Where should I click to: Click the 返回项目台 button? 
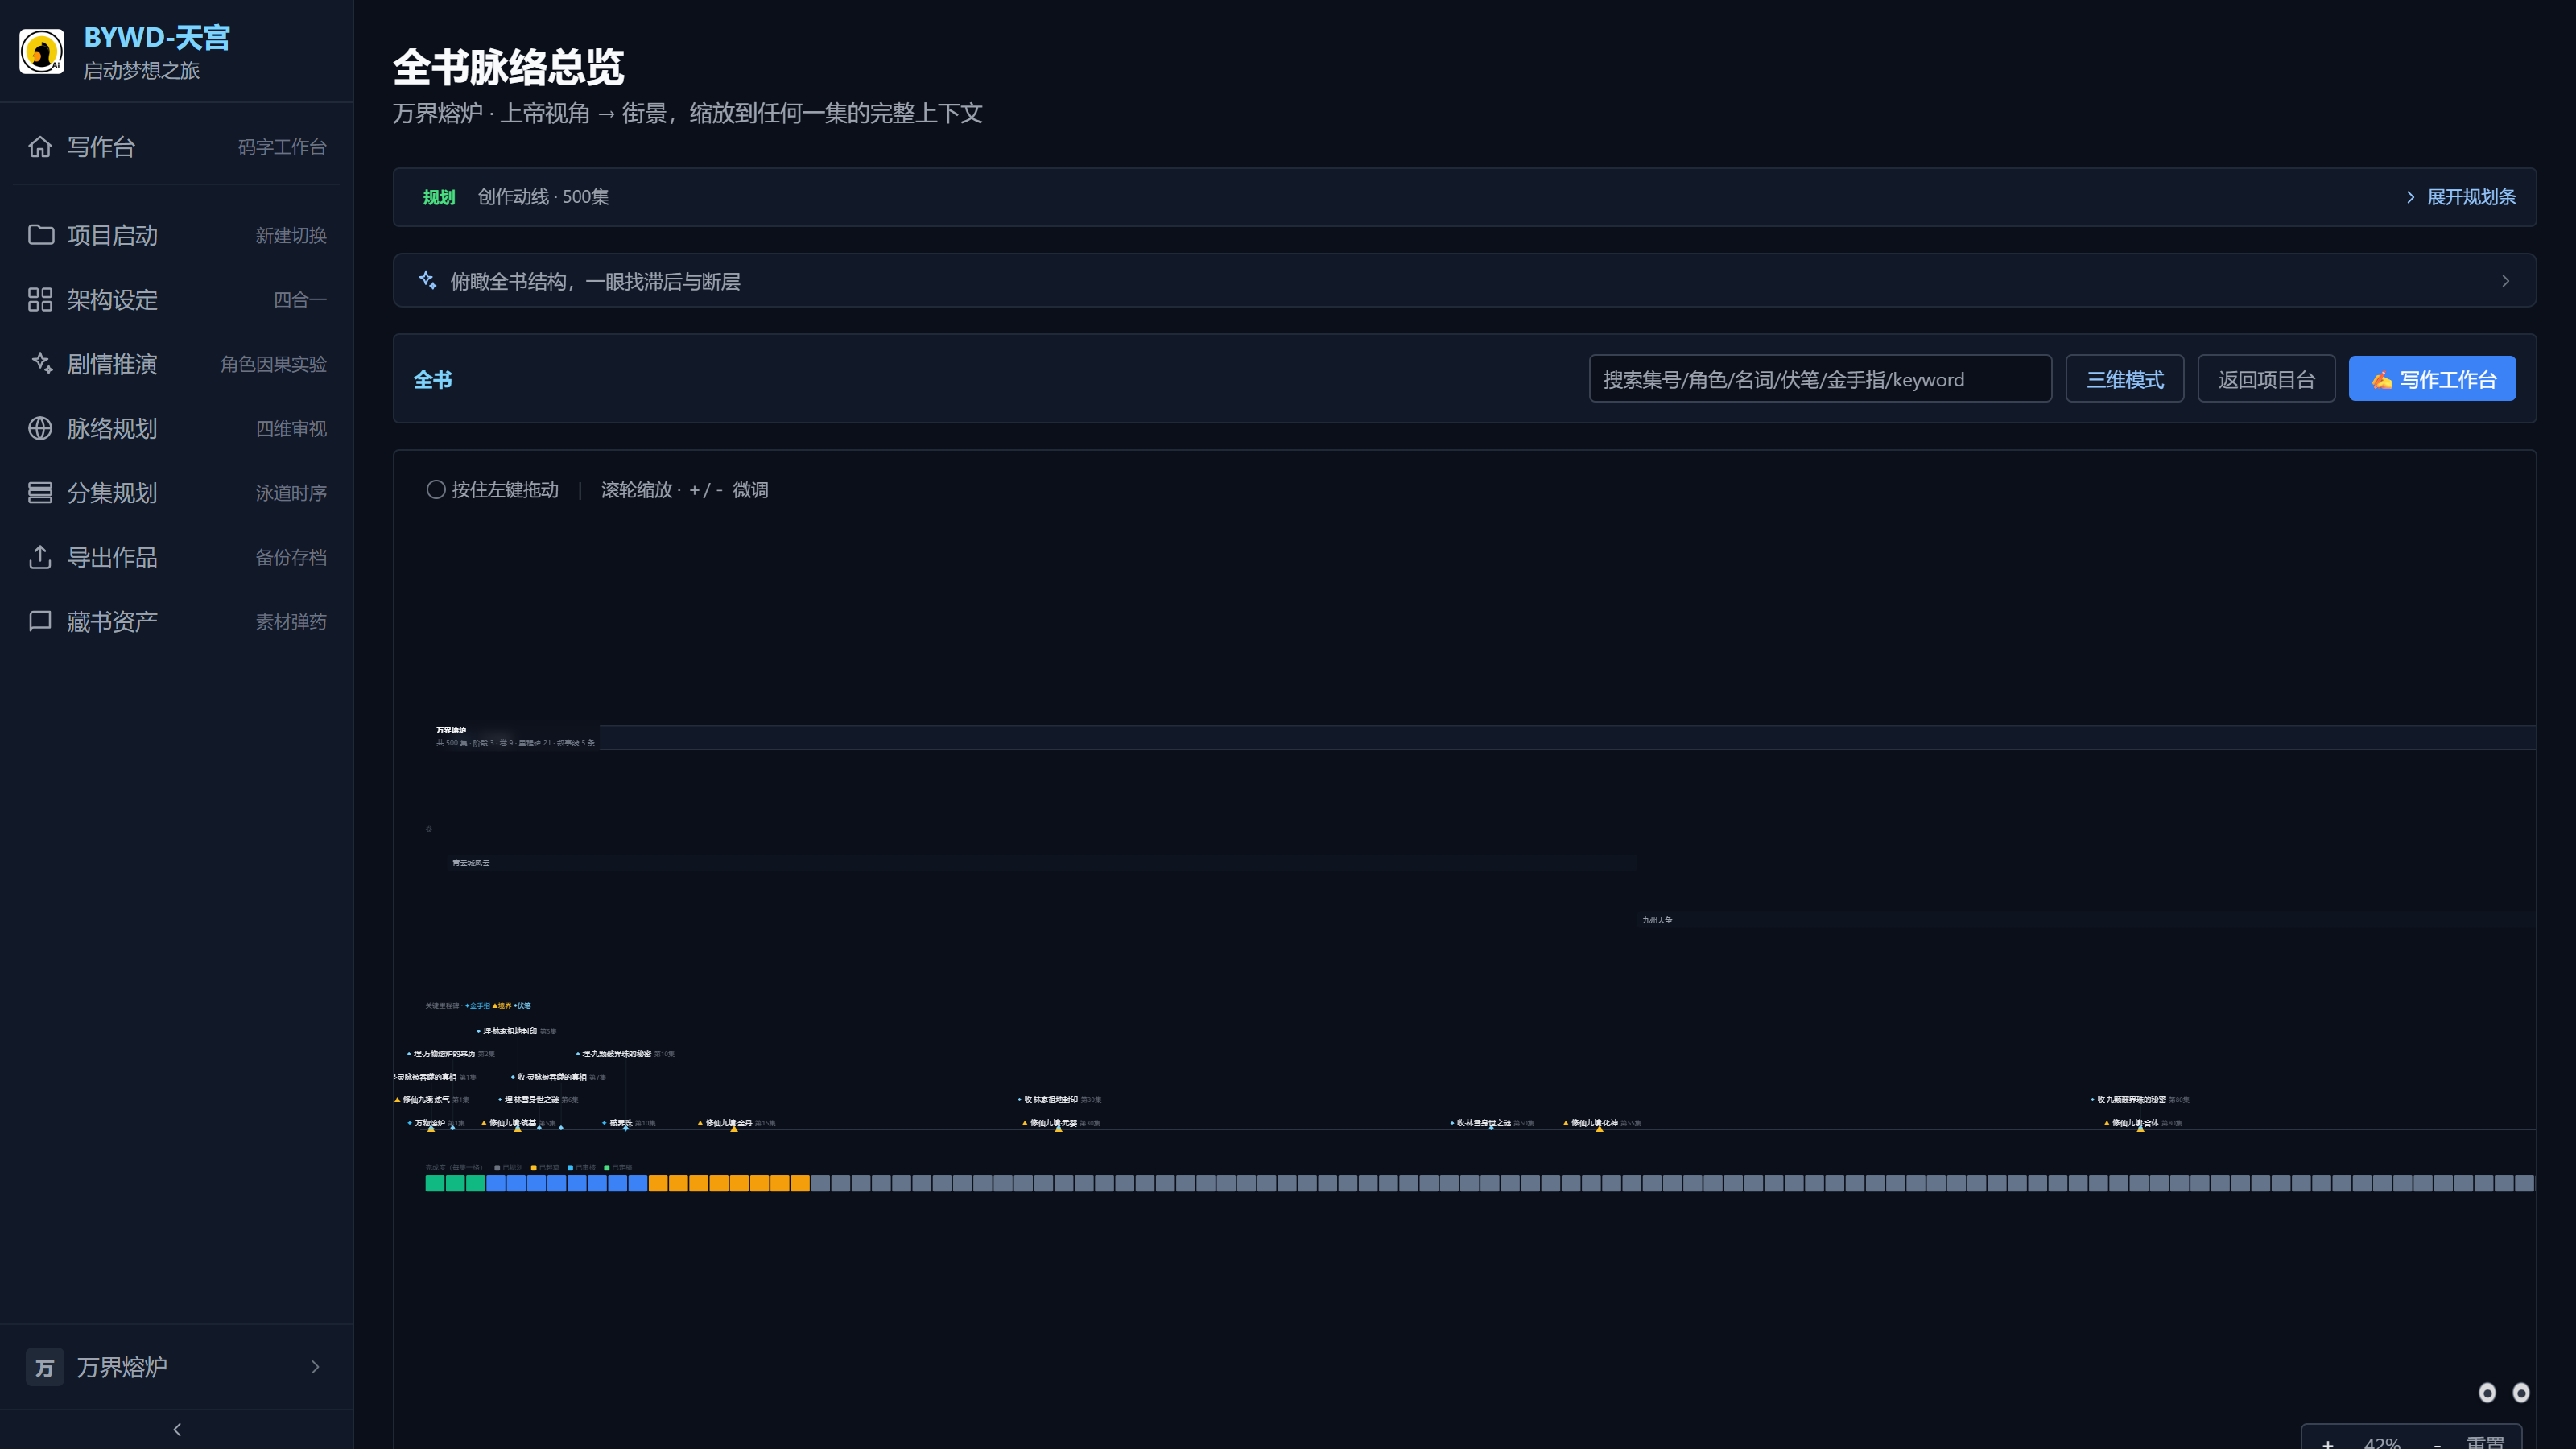pos(2266,379)
